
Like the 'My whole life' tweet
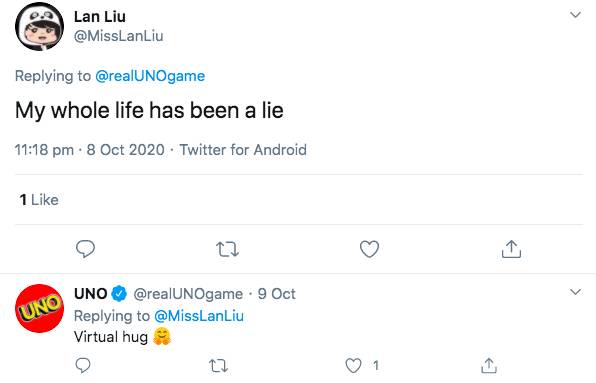point(369,249)
